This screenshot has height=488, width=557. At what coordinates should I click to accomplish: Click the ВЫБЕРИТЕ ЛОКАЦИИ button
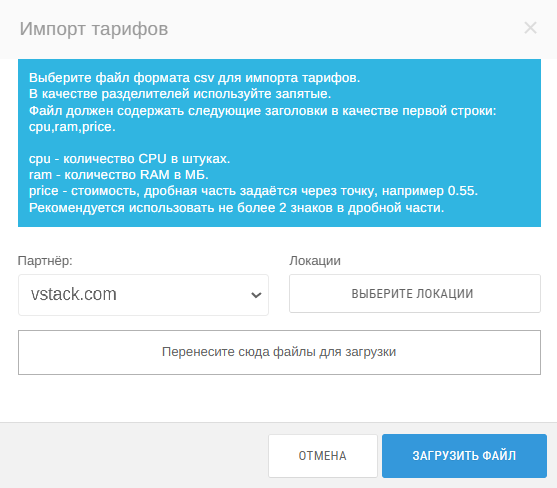(x=415, y=294)
